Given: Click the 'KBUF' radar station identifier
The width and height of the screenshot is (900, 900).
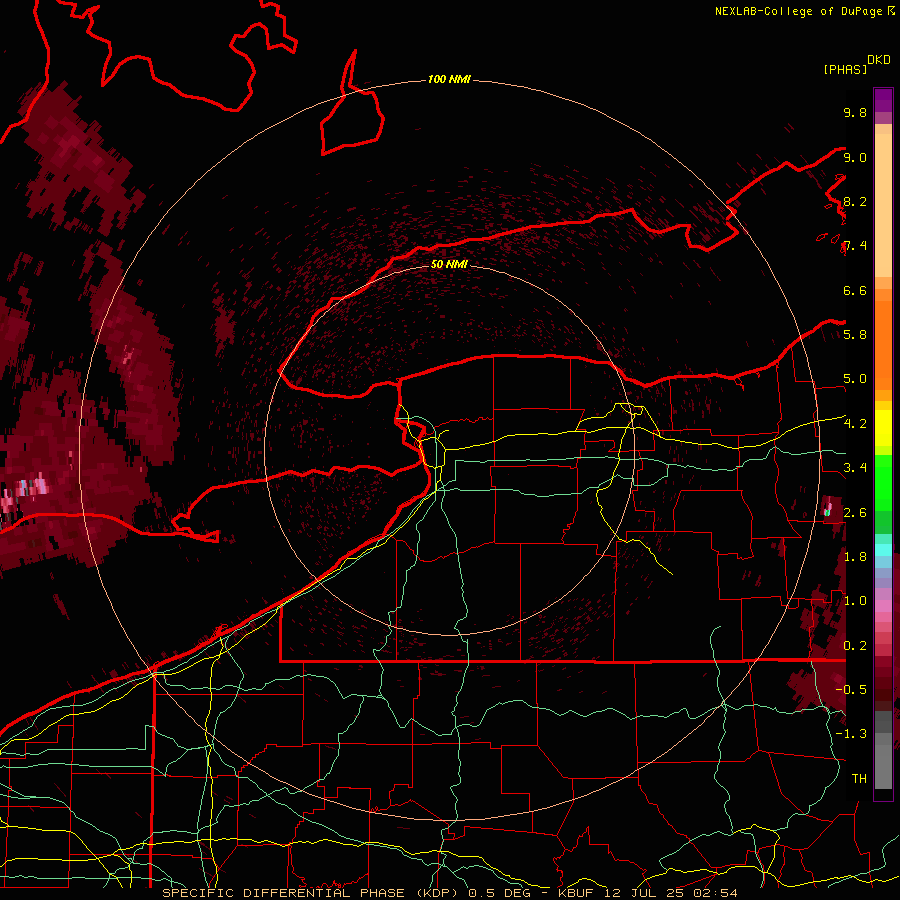Looking at the screenshot, I should 576,893.
